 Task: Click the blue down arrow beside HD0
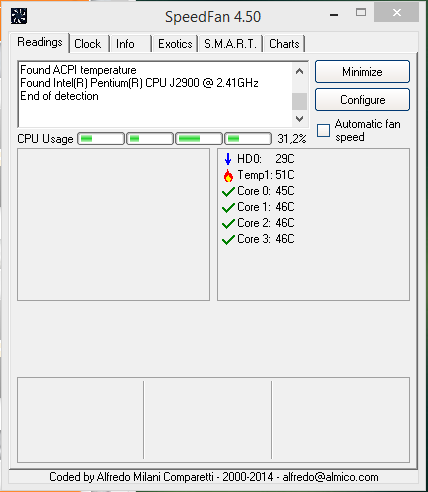coord(228,159)
